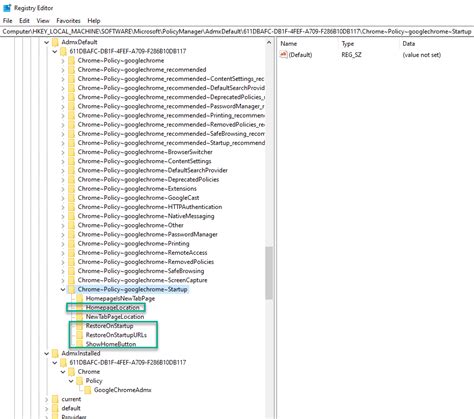Select folder icon of googlechrome~GoogleCast

[71, 198]
